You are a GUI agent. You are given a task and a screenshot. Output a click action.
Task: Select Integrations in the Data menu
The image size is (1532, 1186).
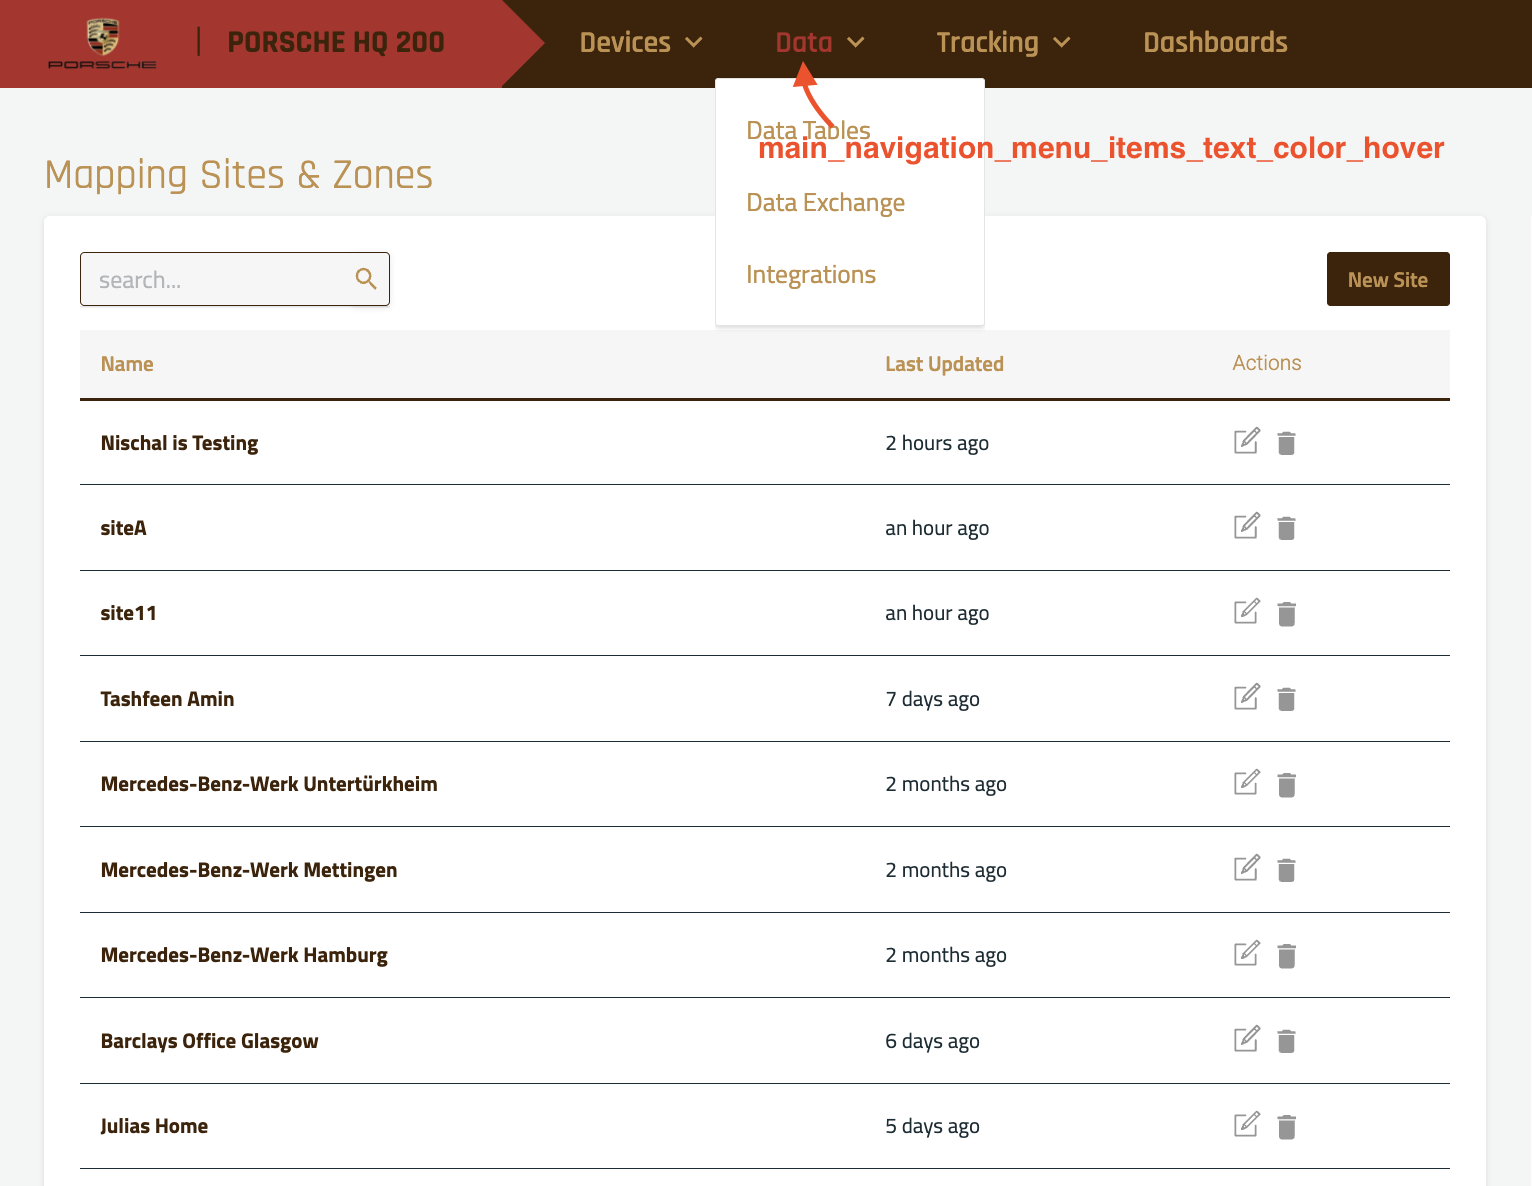pyautogui.click(x=811, y=275)
